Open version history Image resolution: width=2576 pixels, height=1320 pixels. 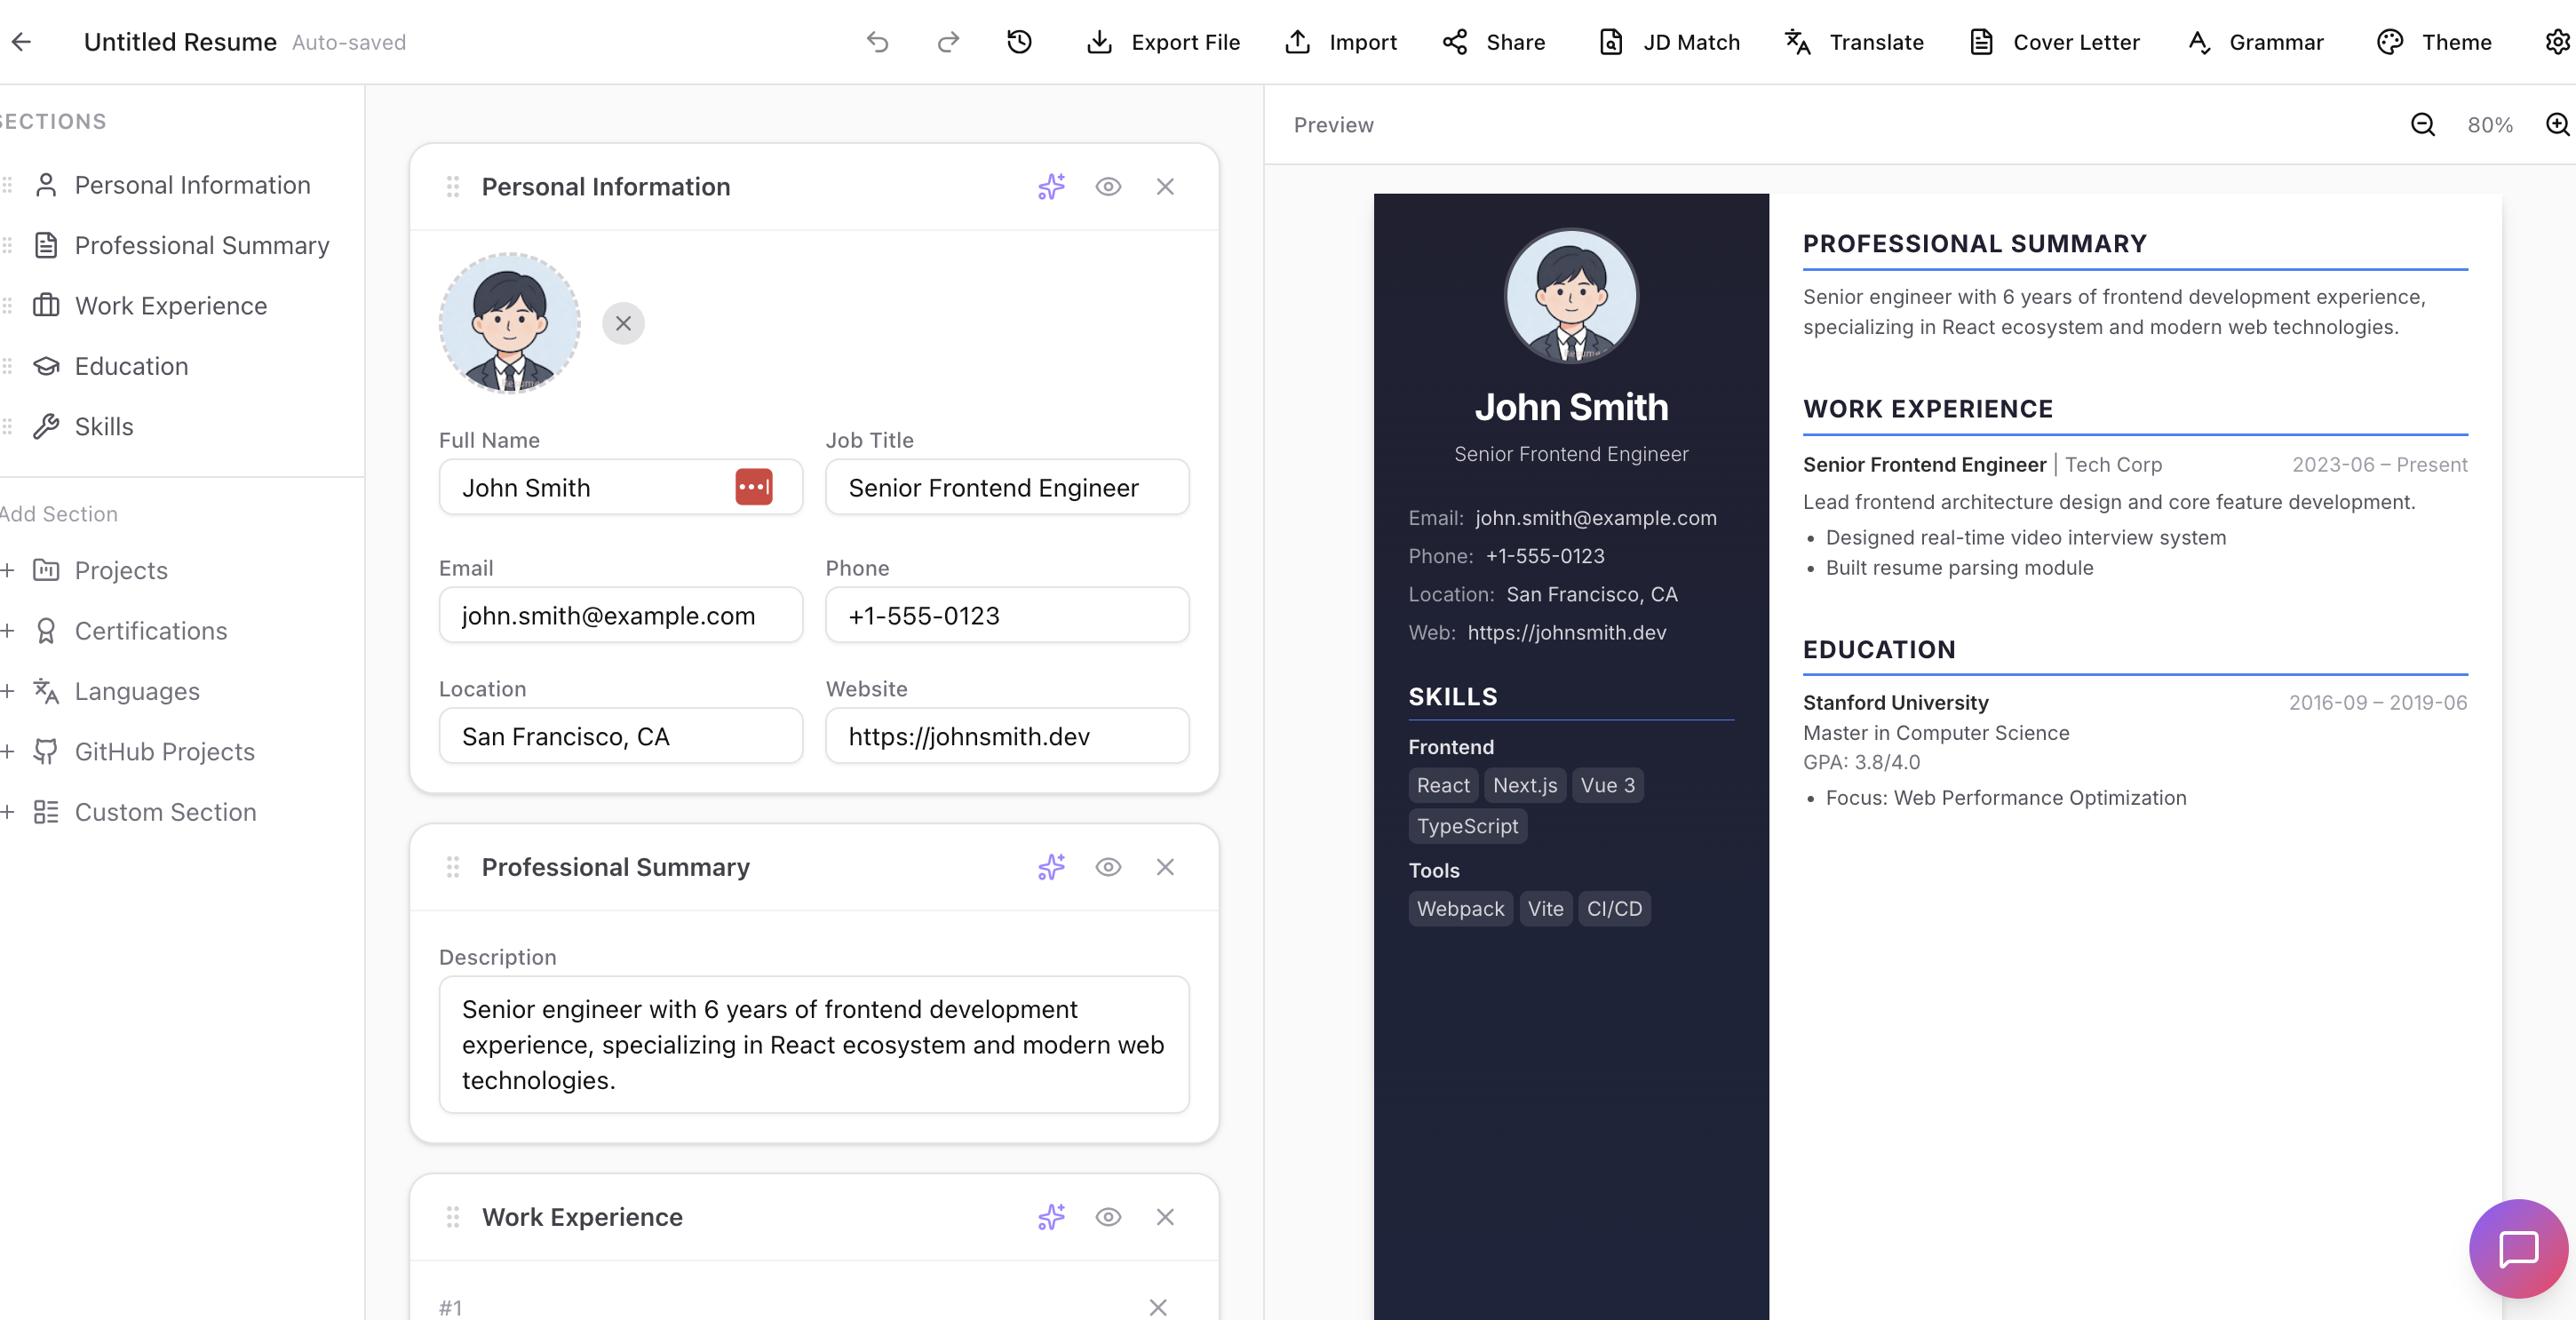pos(1018,42)
